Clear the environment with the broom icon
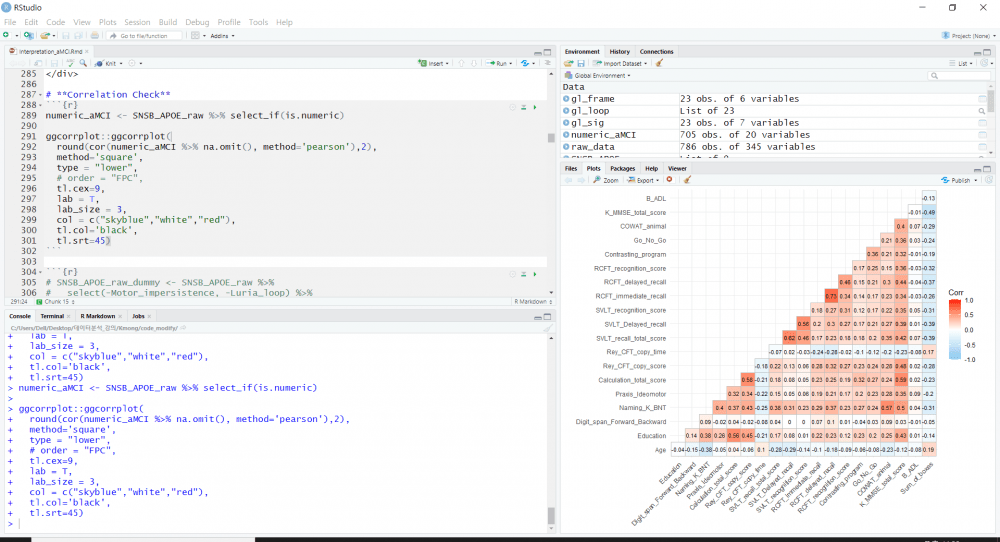The width and height of the screenshot is (1000, 542). 660,63
